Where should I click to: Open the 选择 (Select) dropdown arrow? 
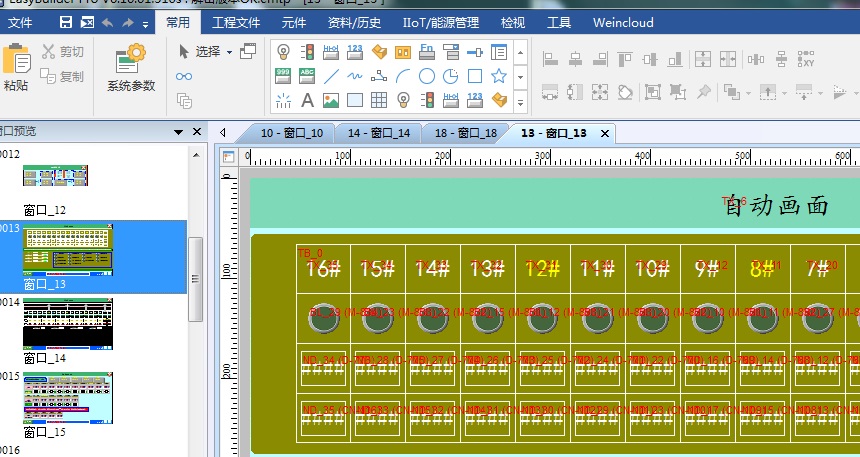[x=229, y=52]
